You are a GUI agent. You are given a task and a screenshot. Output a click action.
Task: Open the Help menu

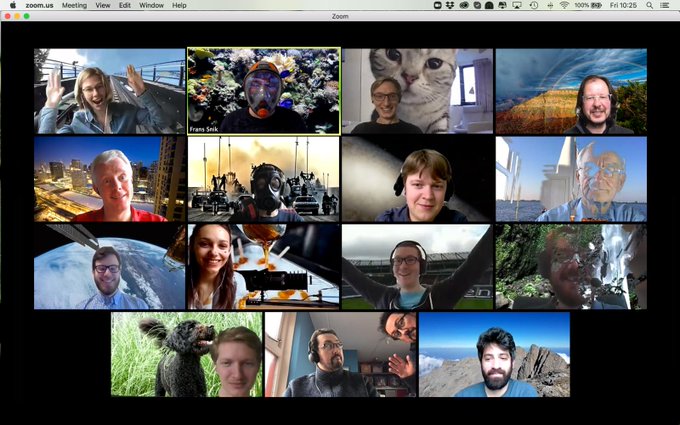click(179, 5)
